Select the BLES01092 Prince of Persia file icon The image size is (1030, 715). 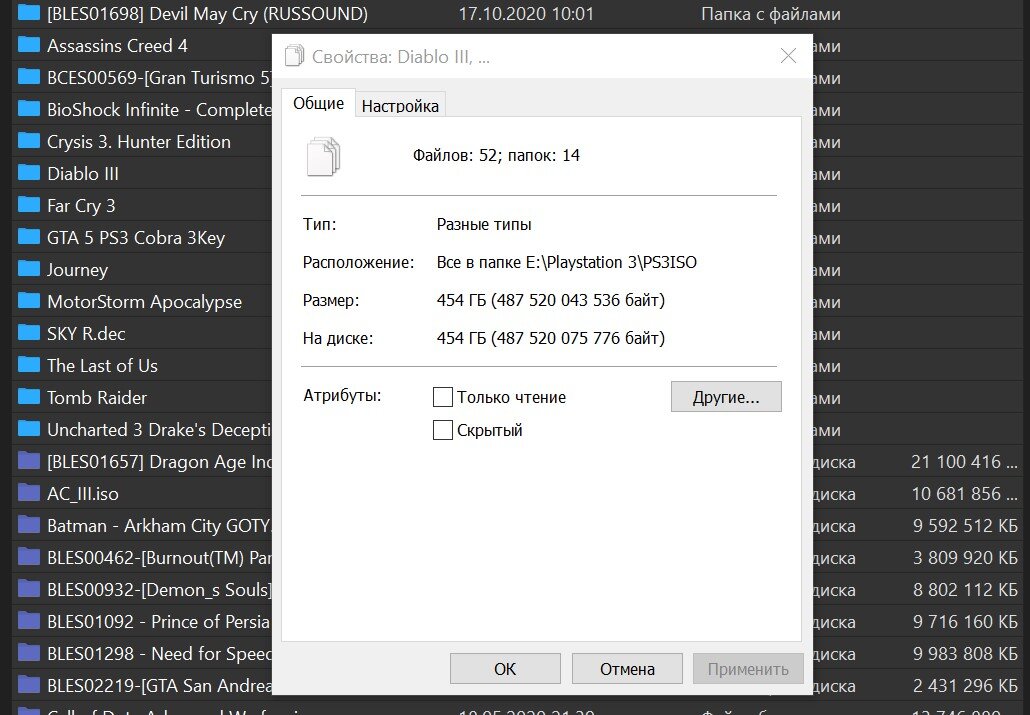(x=28, y=621)
